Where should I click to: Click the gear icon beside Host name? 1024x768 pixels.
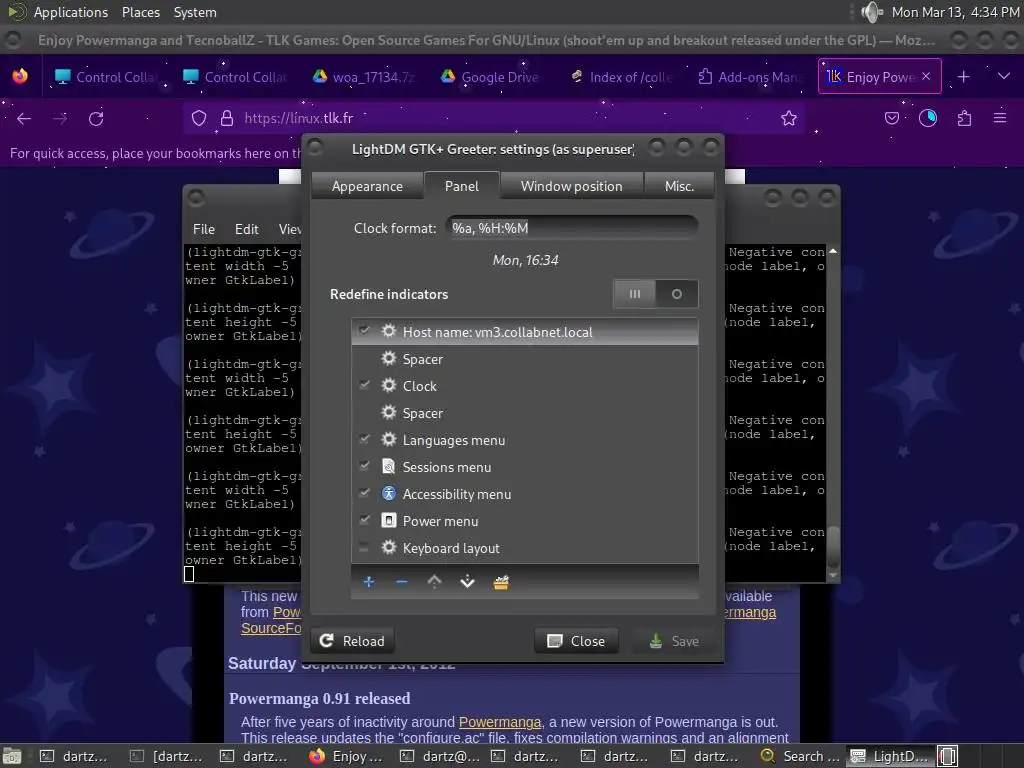(x=389, y=331)
